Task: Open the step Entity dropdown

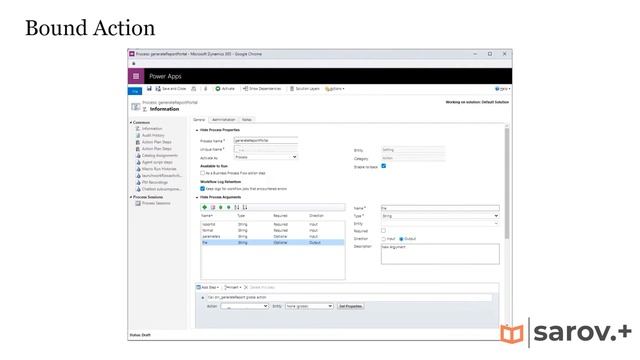Action: pos(309,306)
